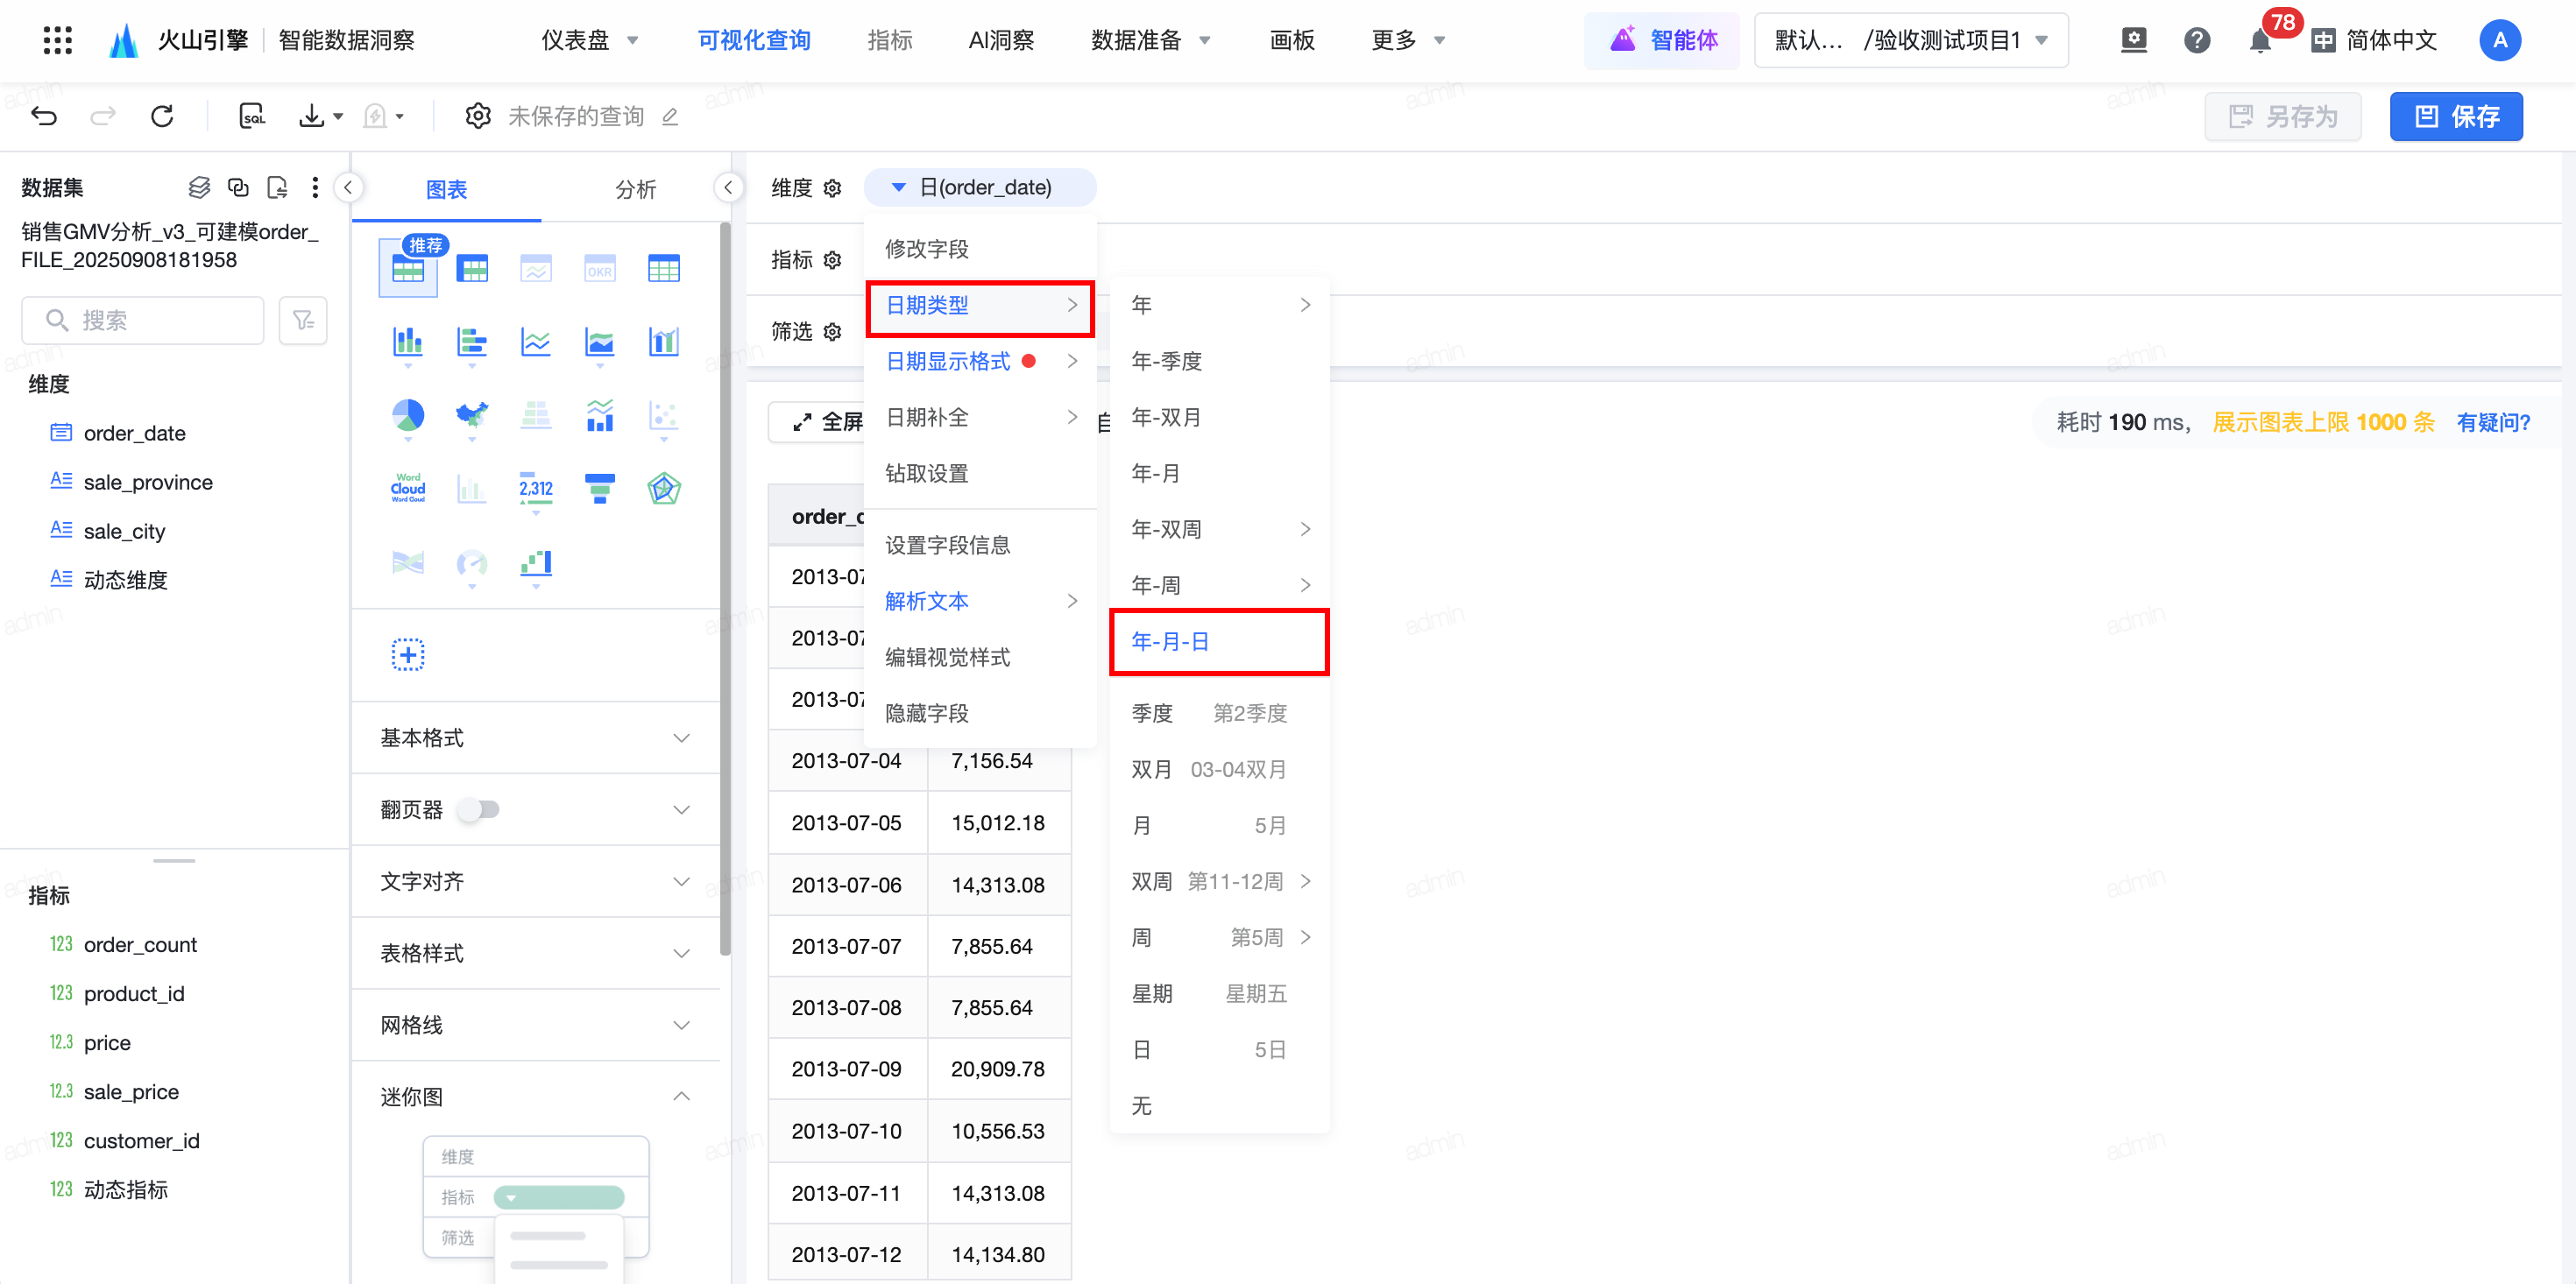
Task: Open the notification bell
Action: click(x=2259, y=41)
